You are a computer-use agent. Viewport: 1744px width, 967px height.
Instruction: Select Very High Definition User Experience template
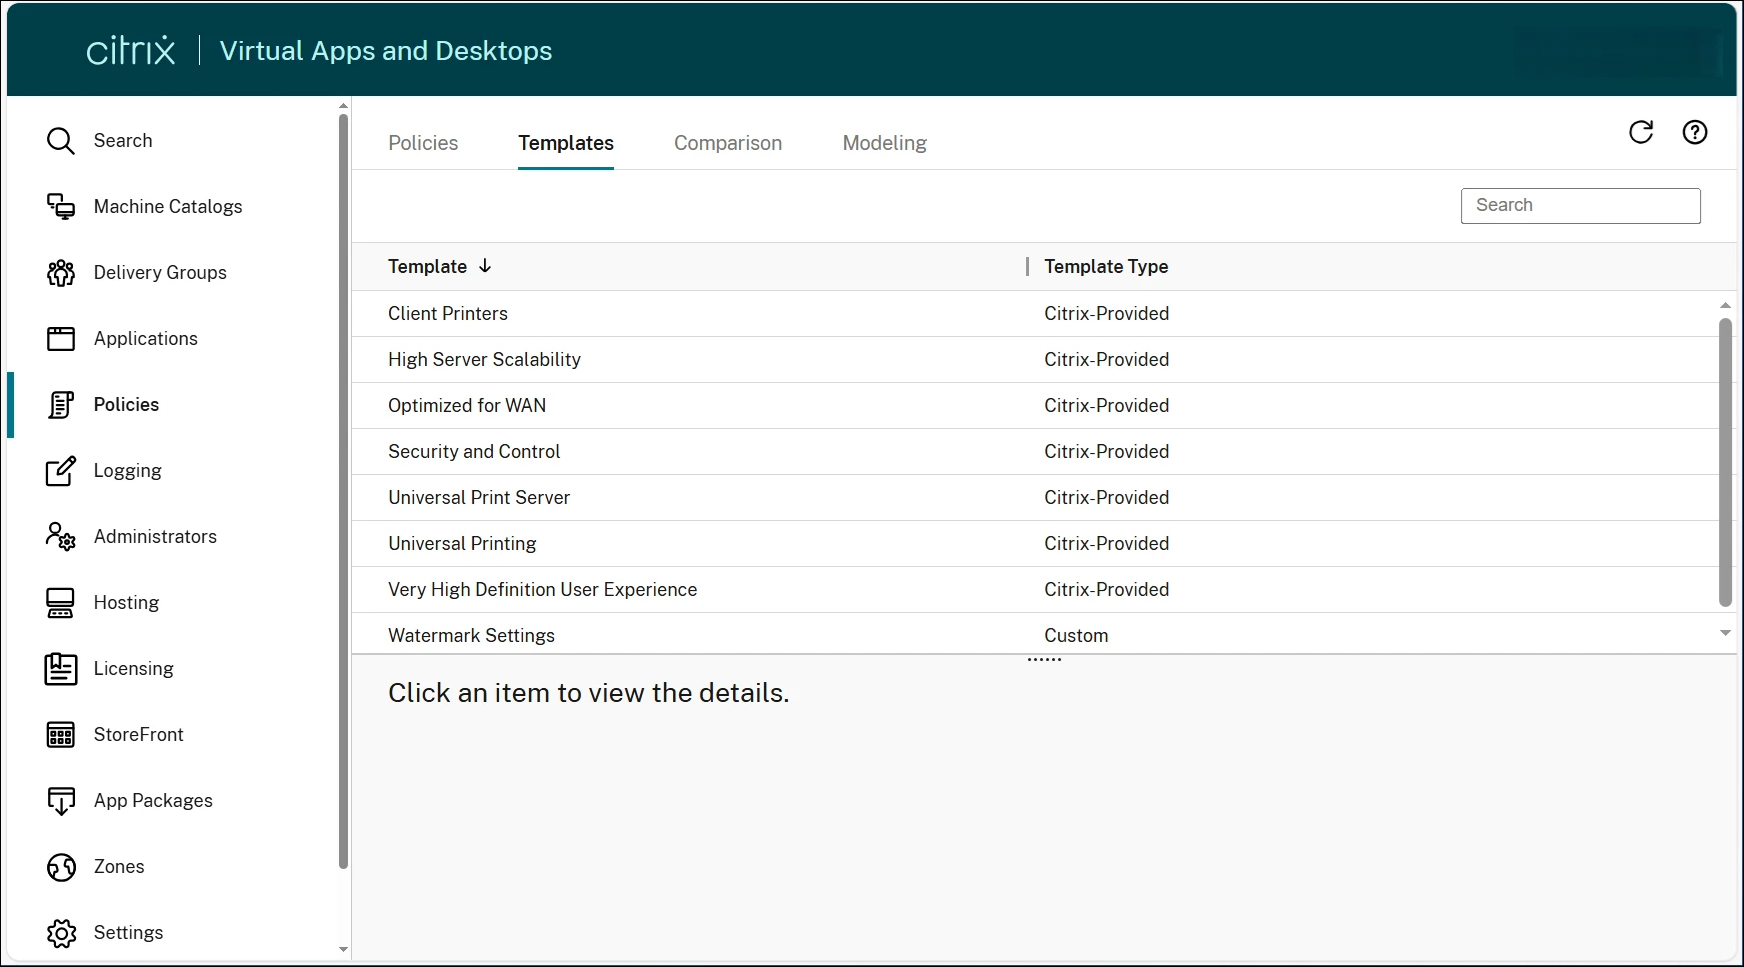click(543, 590)
